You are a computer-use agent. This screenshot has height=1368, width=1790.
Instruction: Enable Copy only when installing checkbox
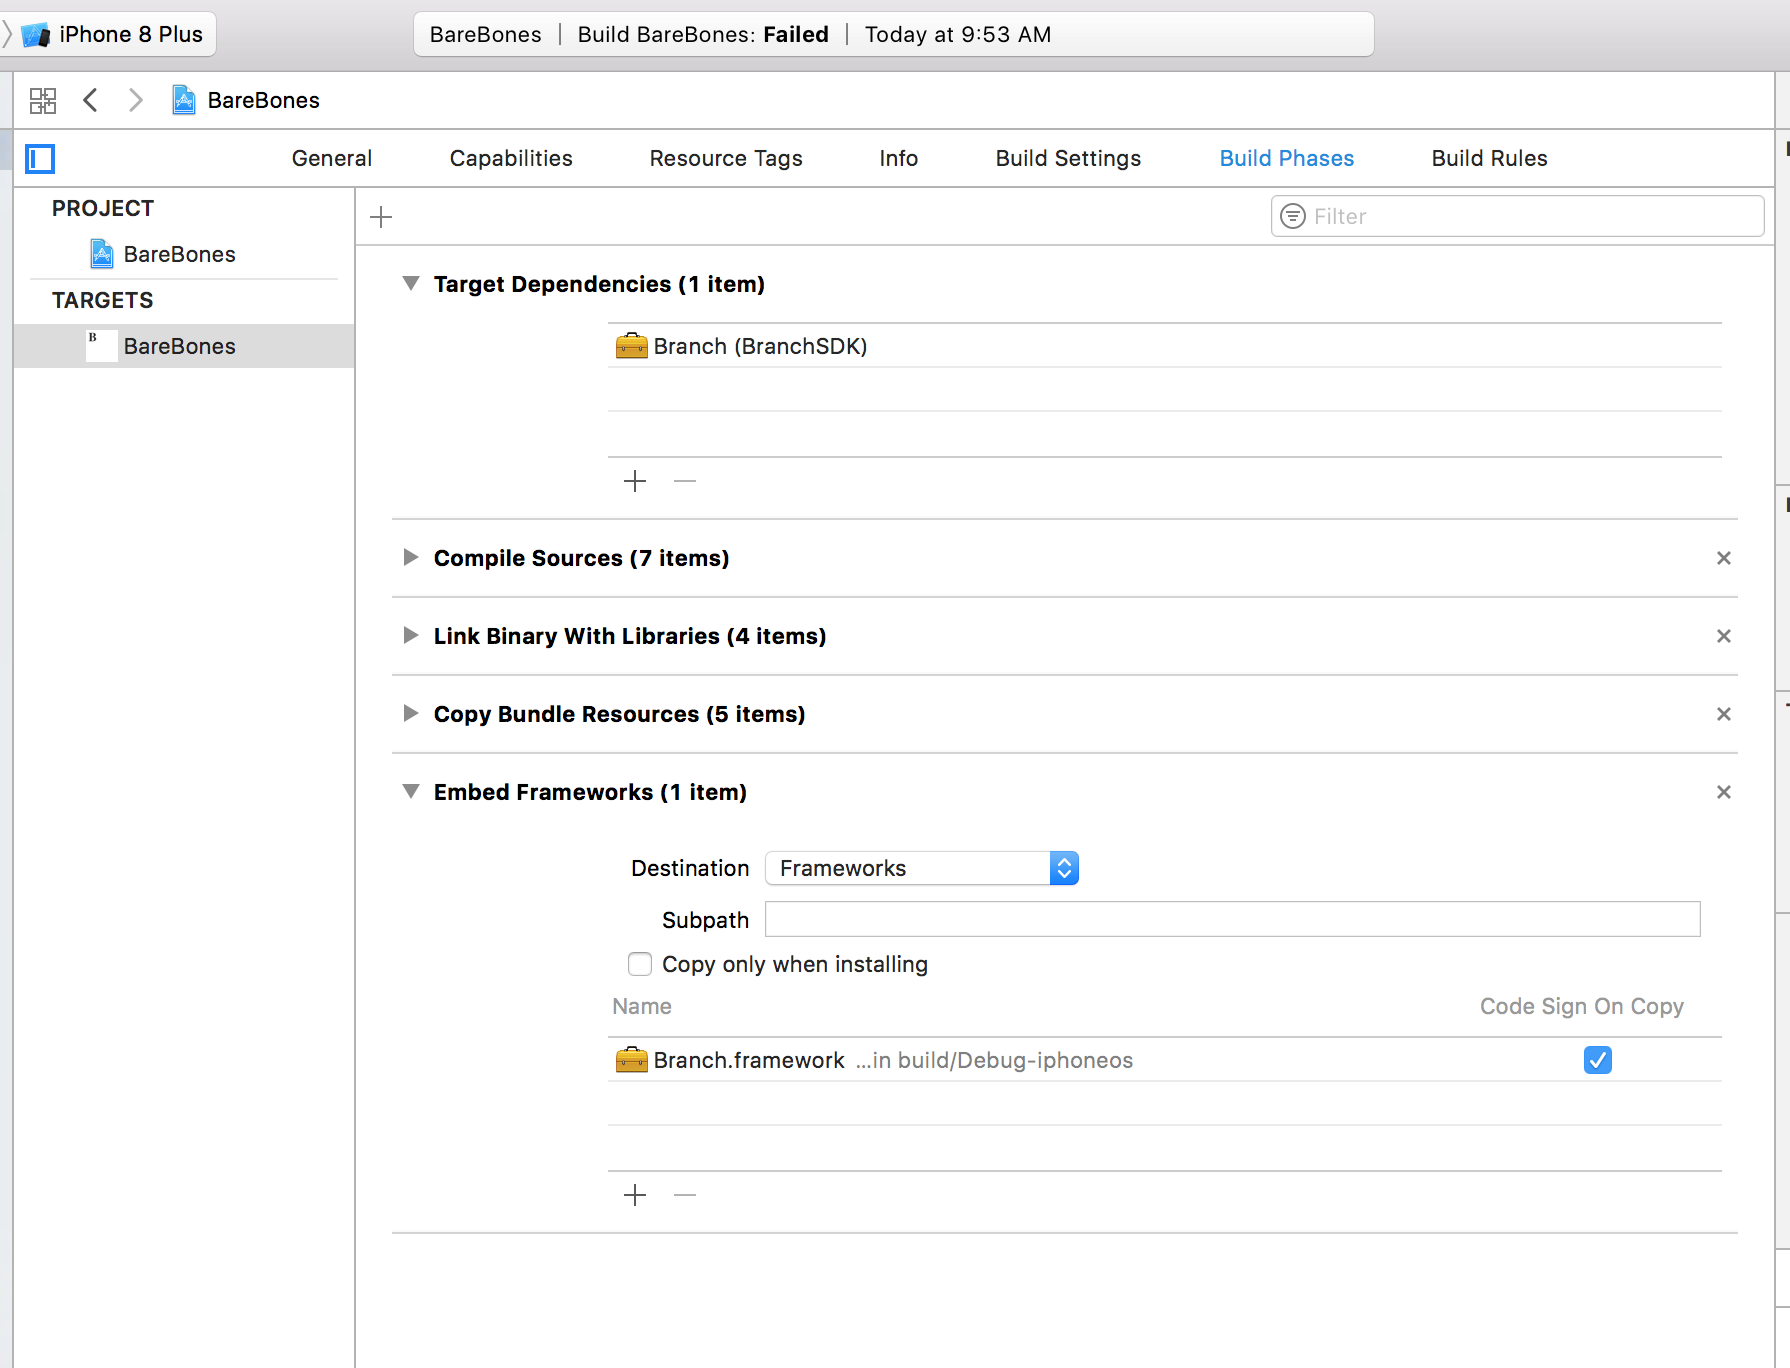(640, 964)
